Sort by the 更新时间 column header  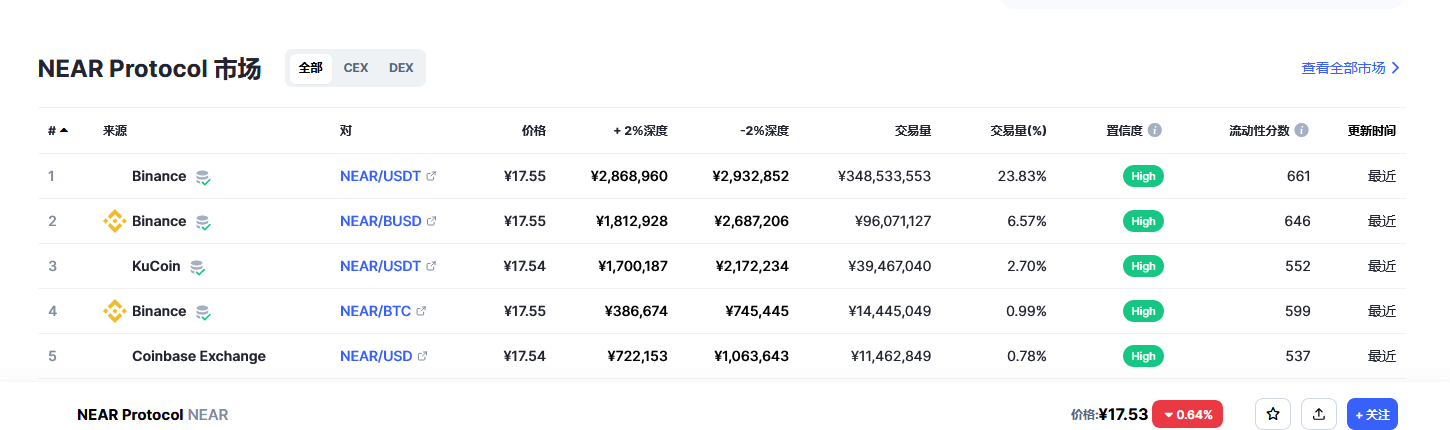tap(1372, 131)
